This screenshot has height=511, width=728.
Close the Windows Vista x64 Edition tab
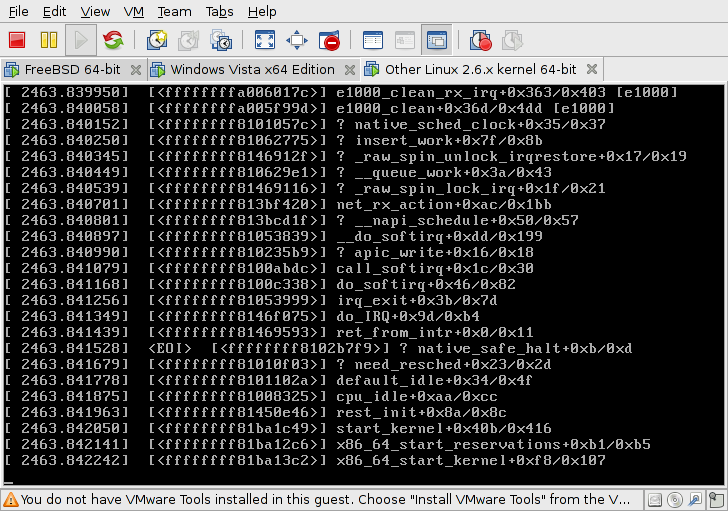pyautogui.click(x=350, y=70)
